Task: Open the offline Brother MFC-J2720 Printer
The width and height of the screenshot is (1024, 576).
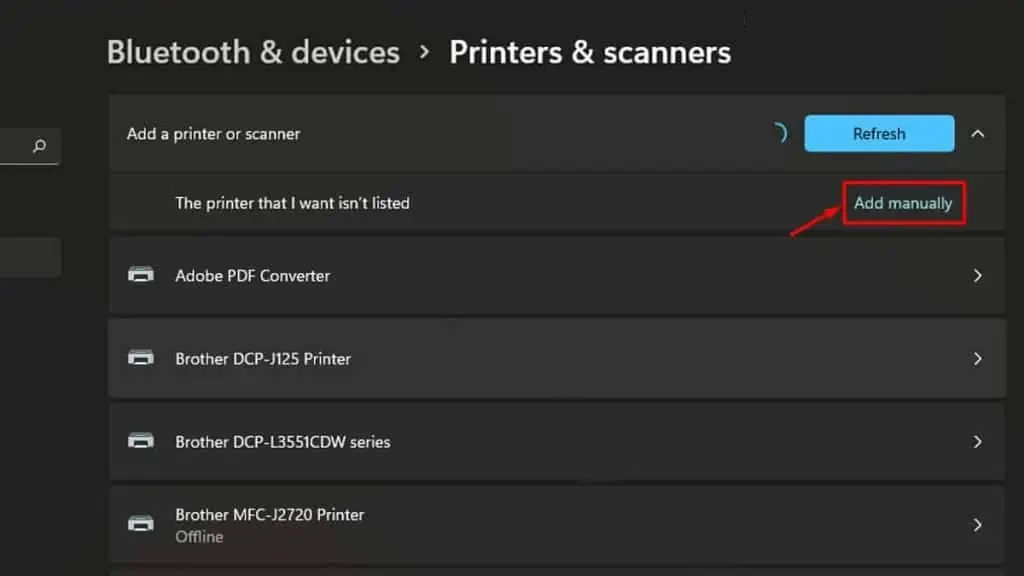Action: click(x=556, y=524)
